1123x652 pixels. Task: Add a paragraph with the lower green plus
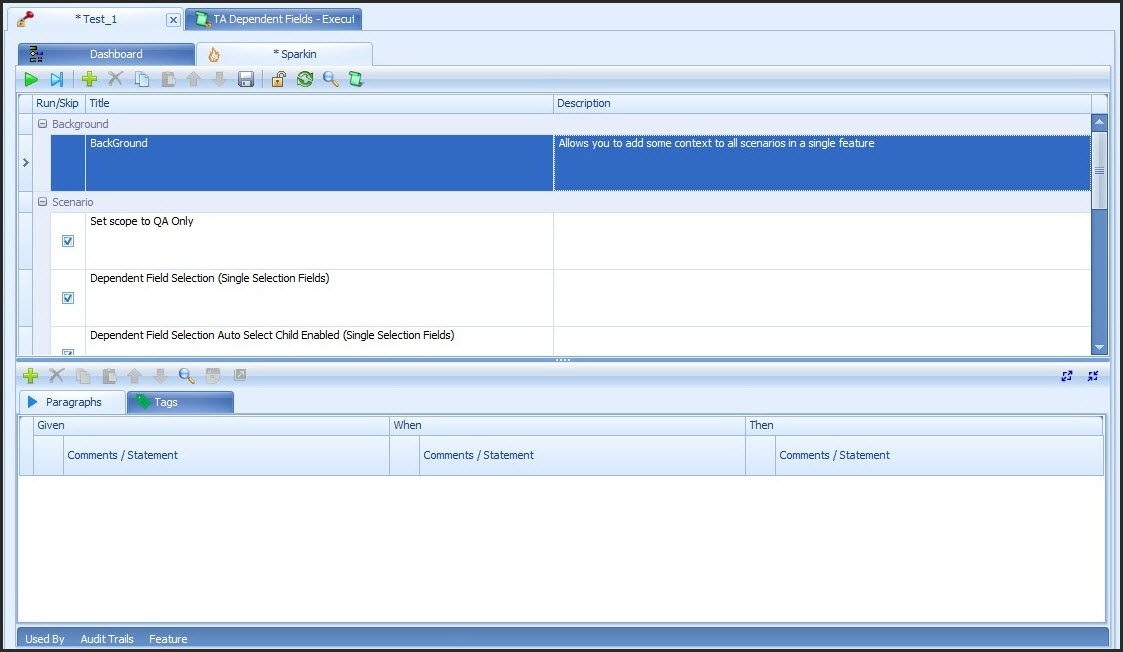[30, 375]
